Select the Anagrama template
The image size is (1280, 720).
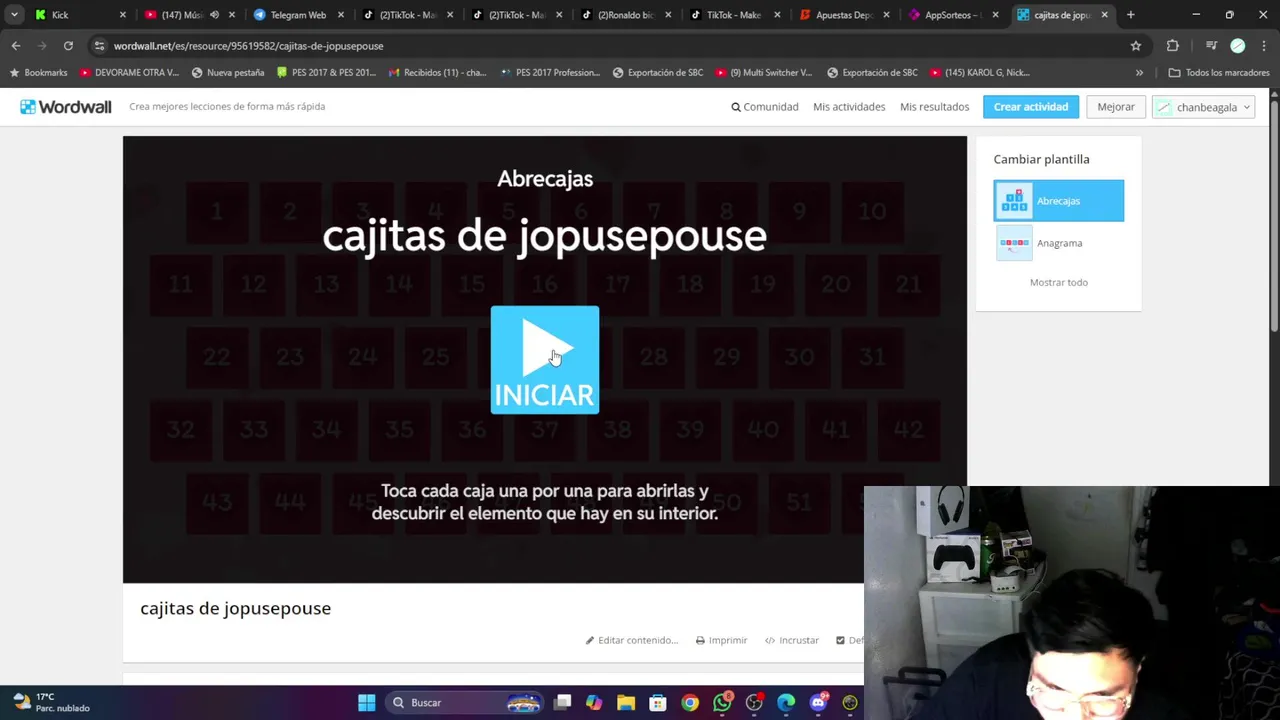(1059, 243)
